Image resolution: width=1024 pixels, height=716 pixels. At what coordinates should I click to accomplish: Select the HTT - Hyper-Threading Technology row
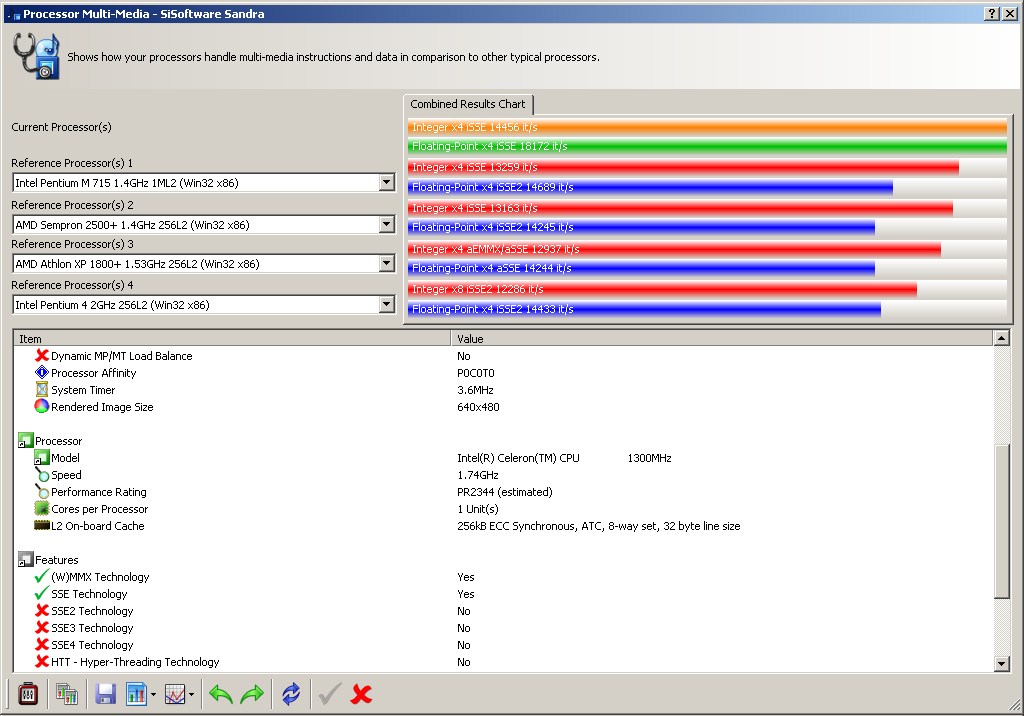[503, 662]
